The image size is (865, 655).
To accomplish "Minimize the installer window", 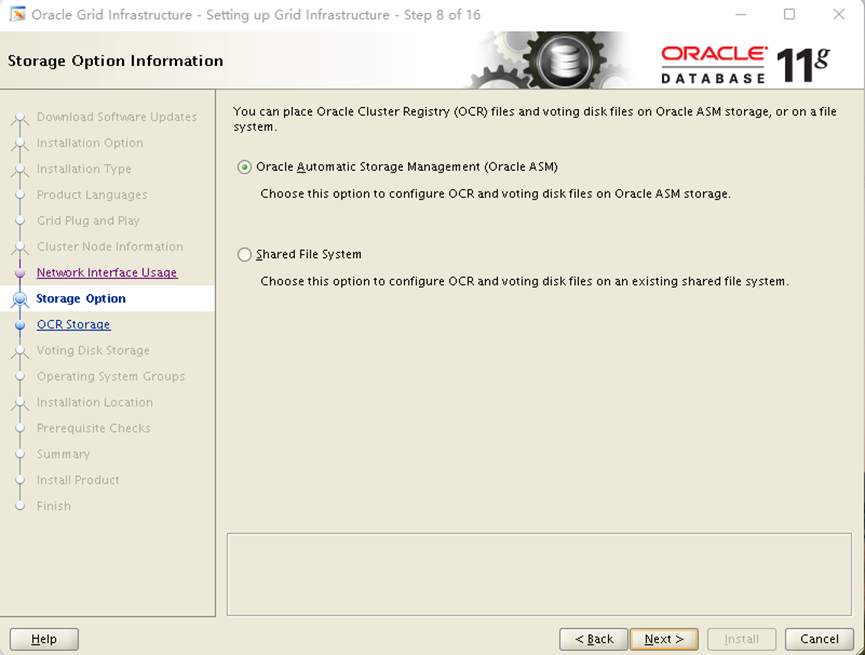I will (741, 14).
